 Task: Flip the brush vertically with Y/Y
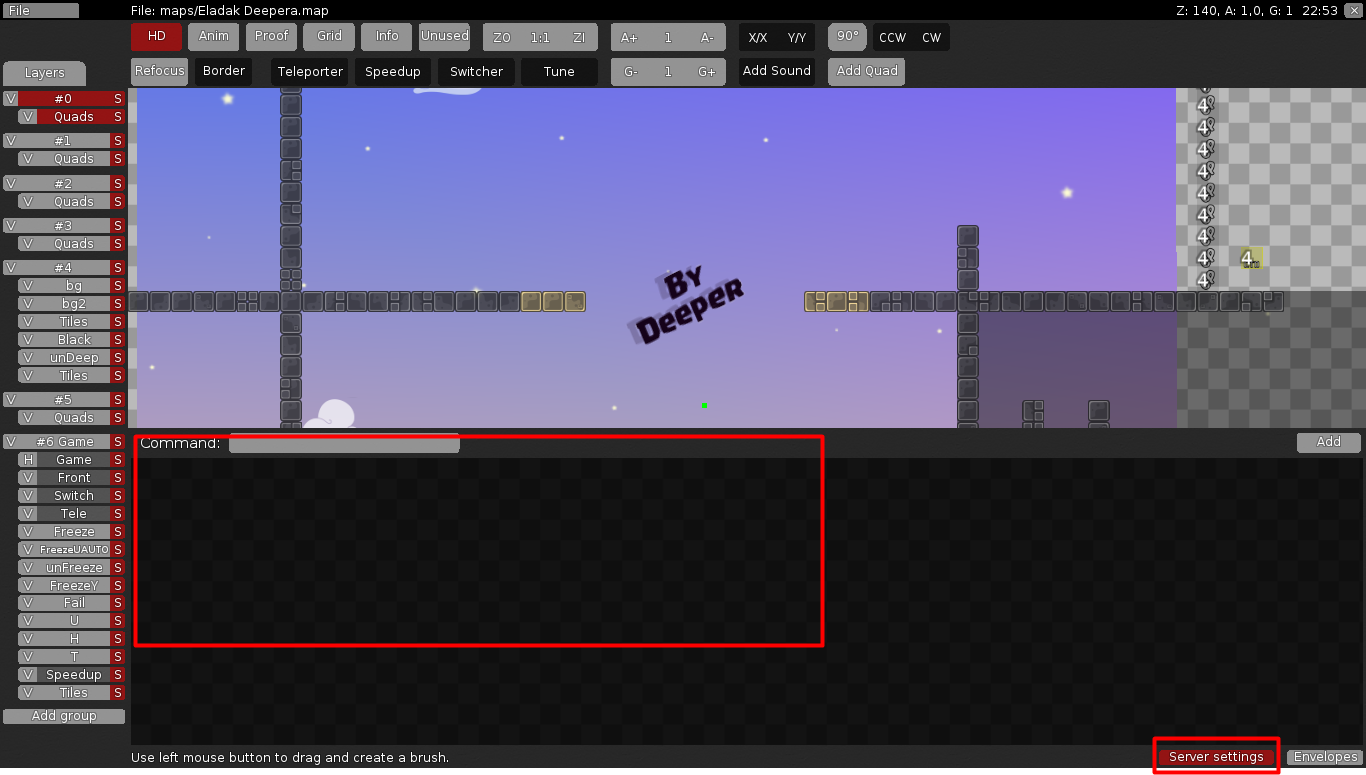(797, 36)
